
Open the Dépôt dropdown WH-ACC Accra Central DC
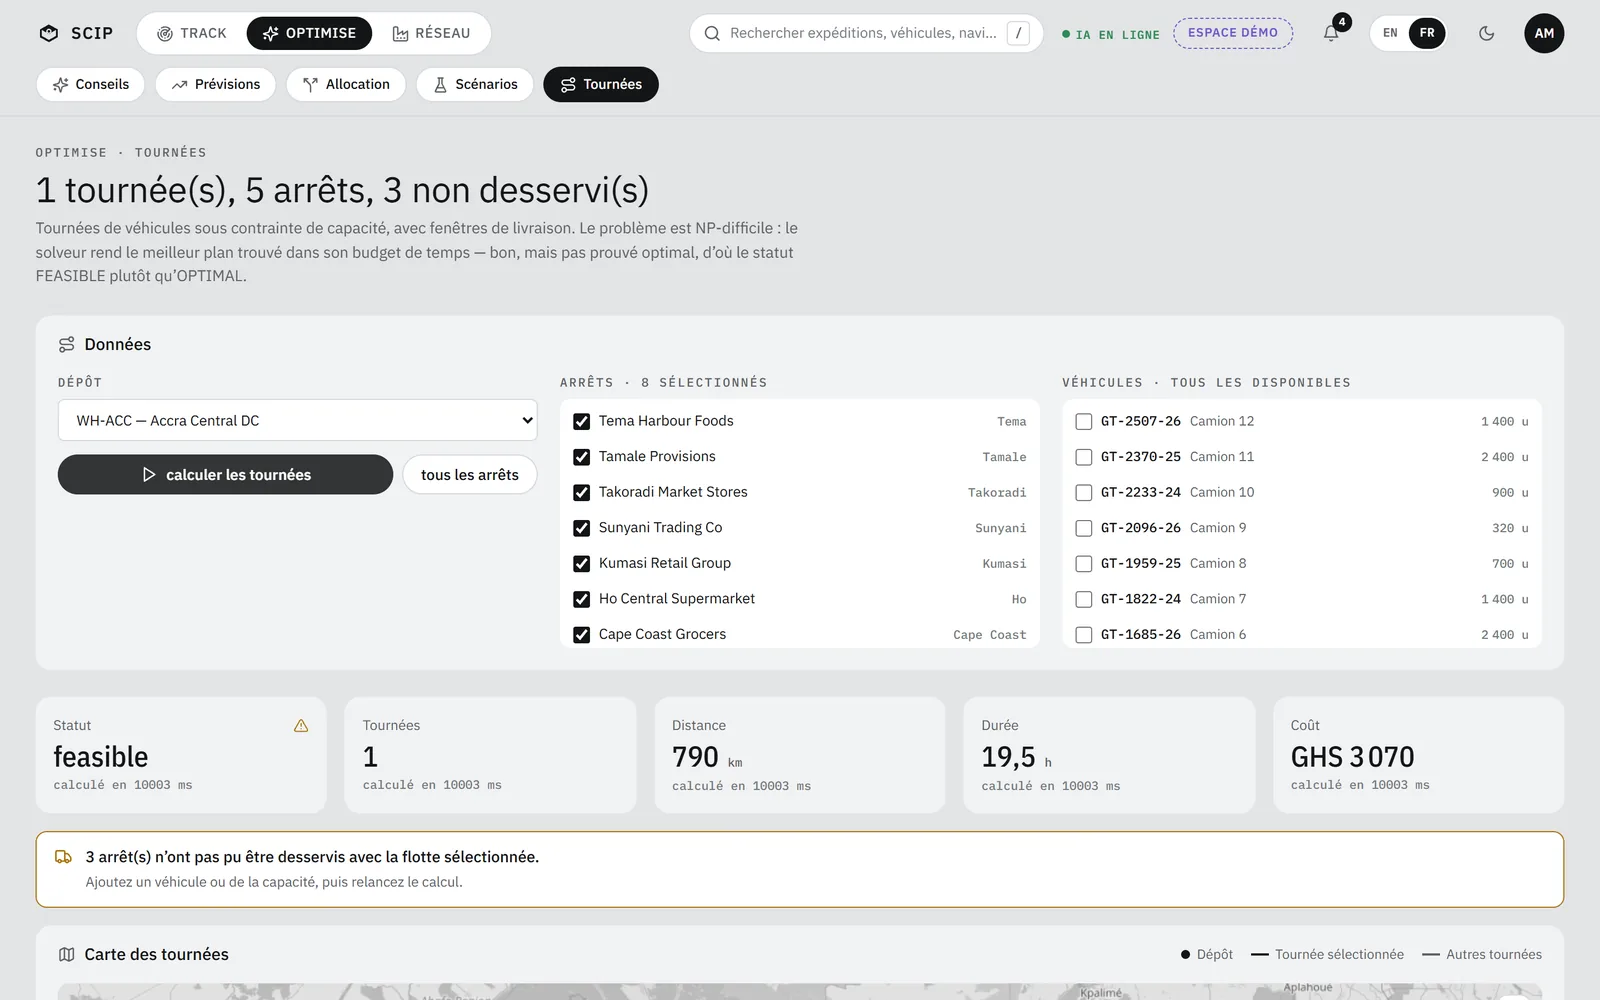[x=297, y=420]
